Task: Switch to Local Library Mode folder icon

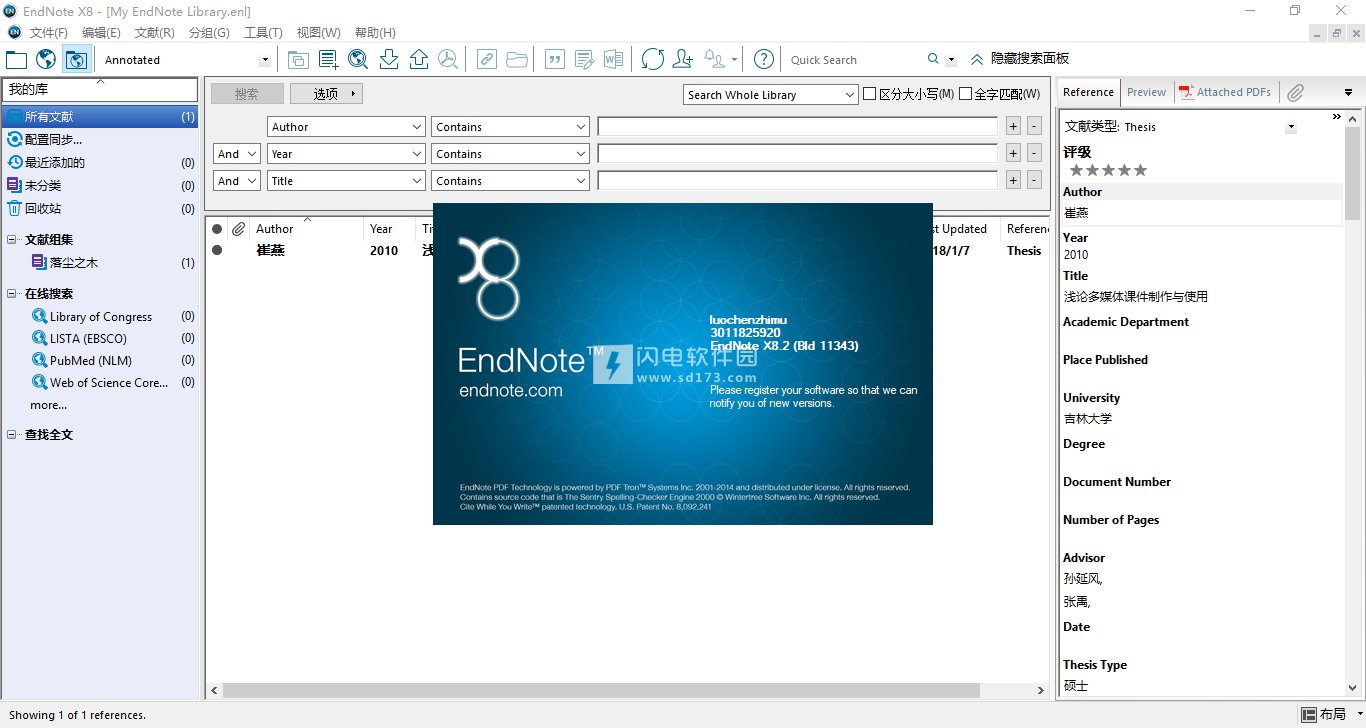Action: click(x=16, y=59)
